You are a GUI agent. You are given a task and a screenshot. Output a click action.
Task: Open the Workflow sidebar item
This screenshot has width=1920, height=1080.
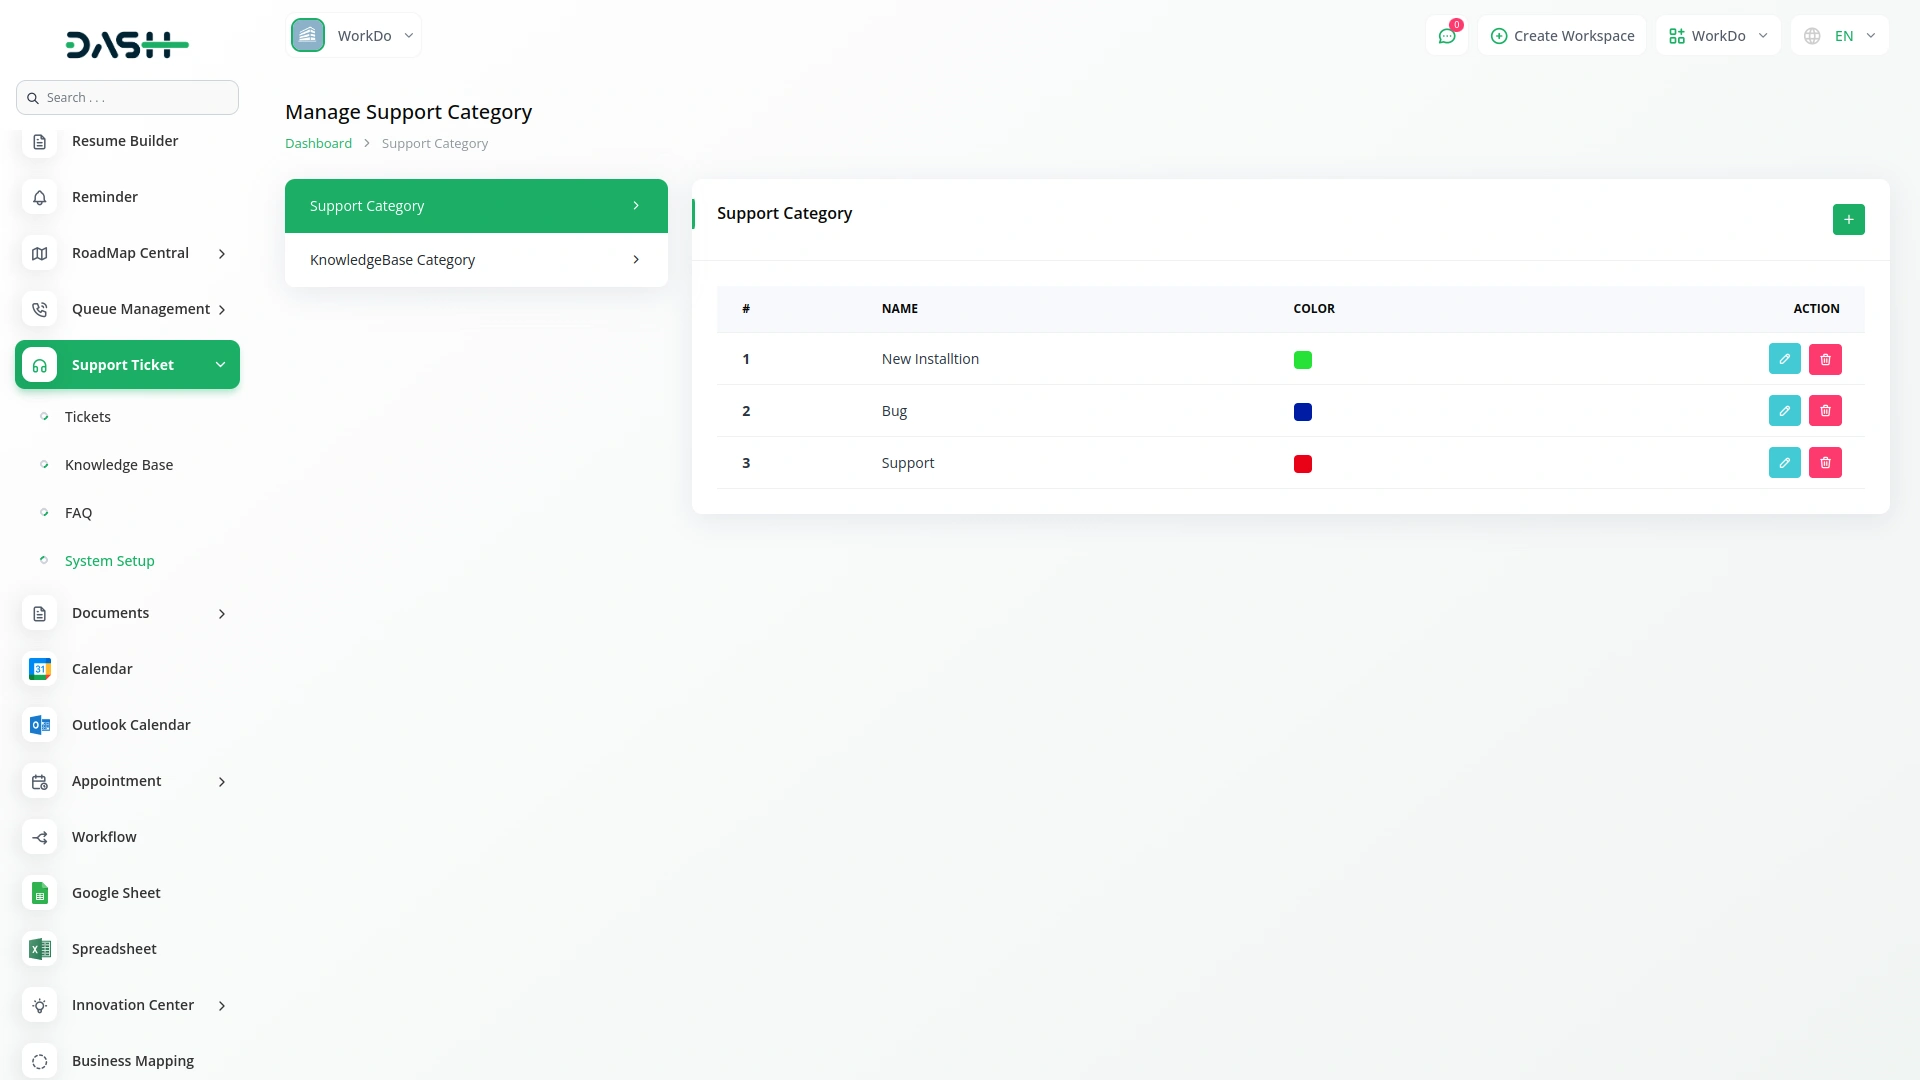(x=104, y=837)
